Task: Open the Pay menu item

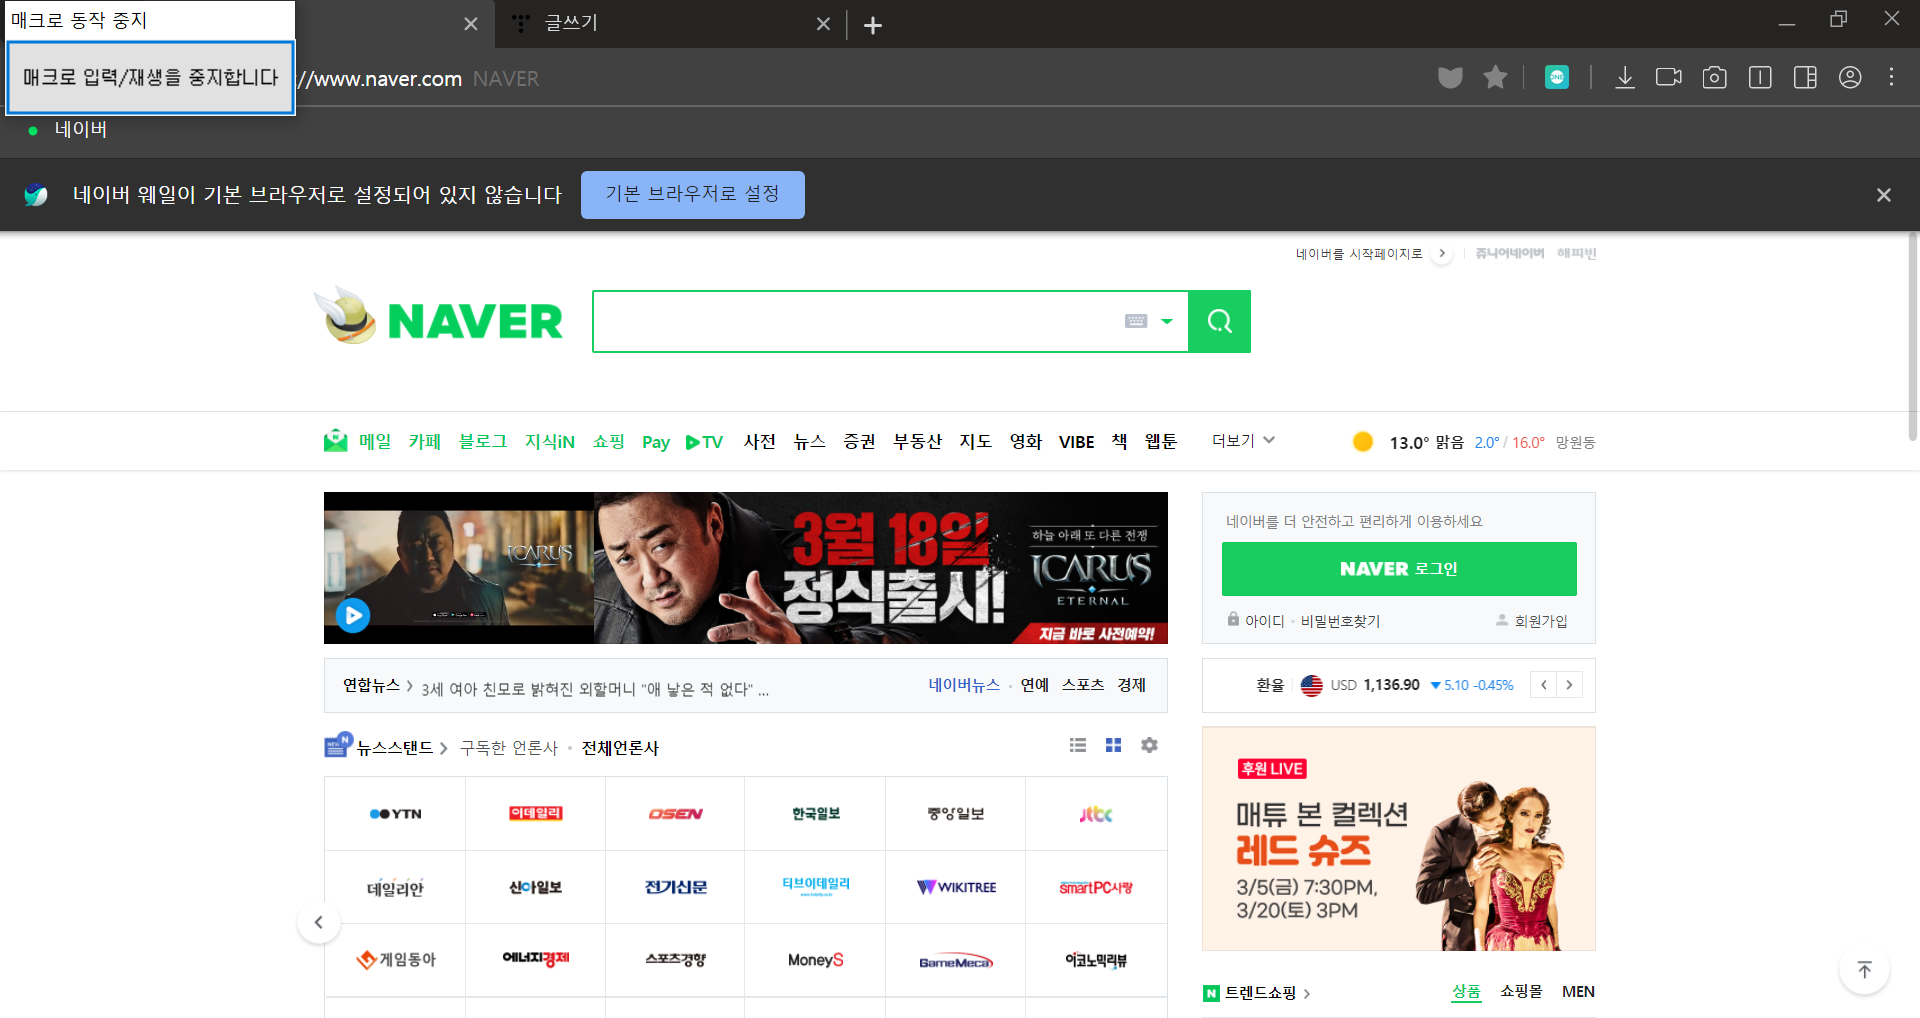Action: pyautogui.click(x=656, y=442)
